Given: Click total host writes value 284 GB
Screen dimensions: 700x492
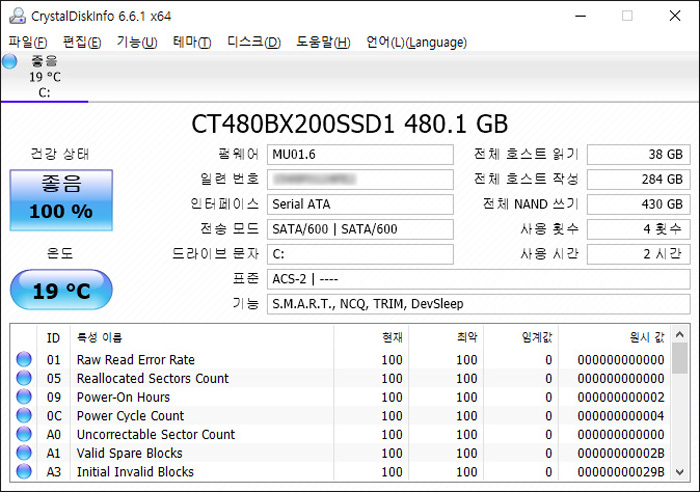Looking at the screenshot, I should (638, 179).
